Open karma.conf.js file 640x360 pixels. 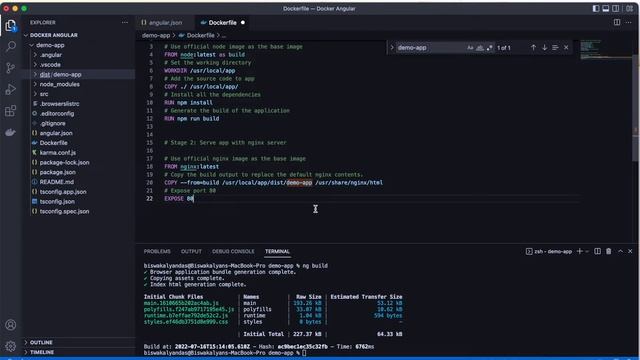pyautogui.click(x=58, y=153)
